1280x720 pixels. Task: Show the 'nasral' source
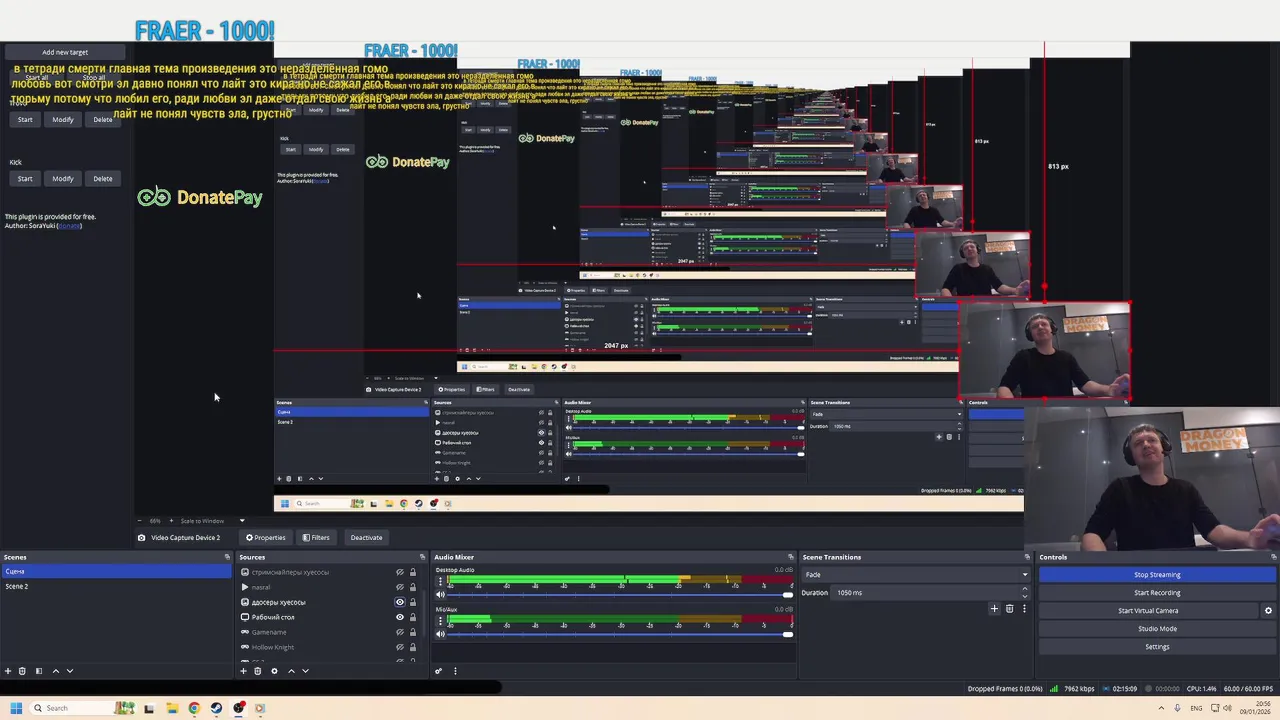pyautogui.click(x=400, y=587)
